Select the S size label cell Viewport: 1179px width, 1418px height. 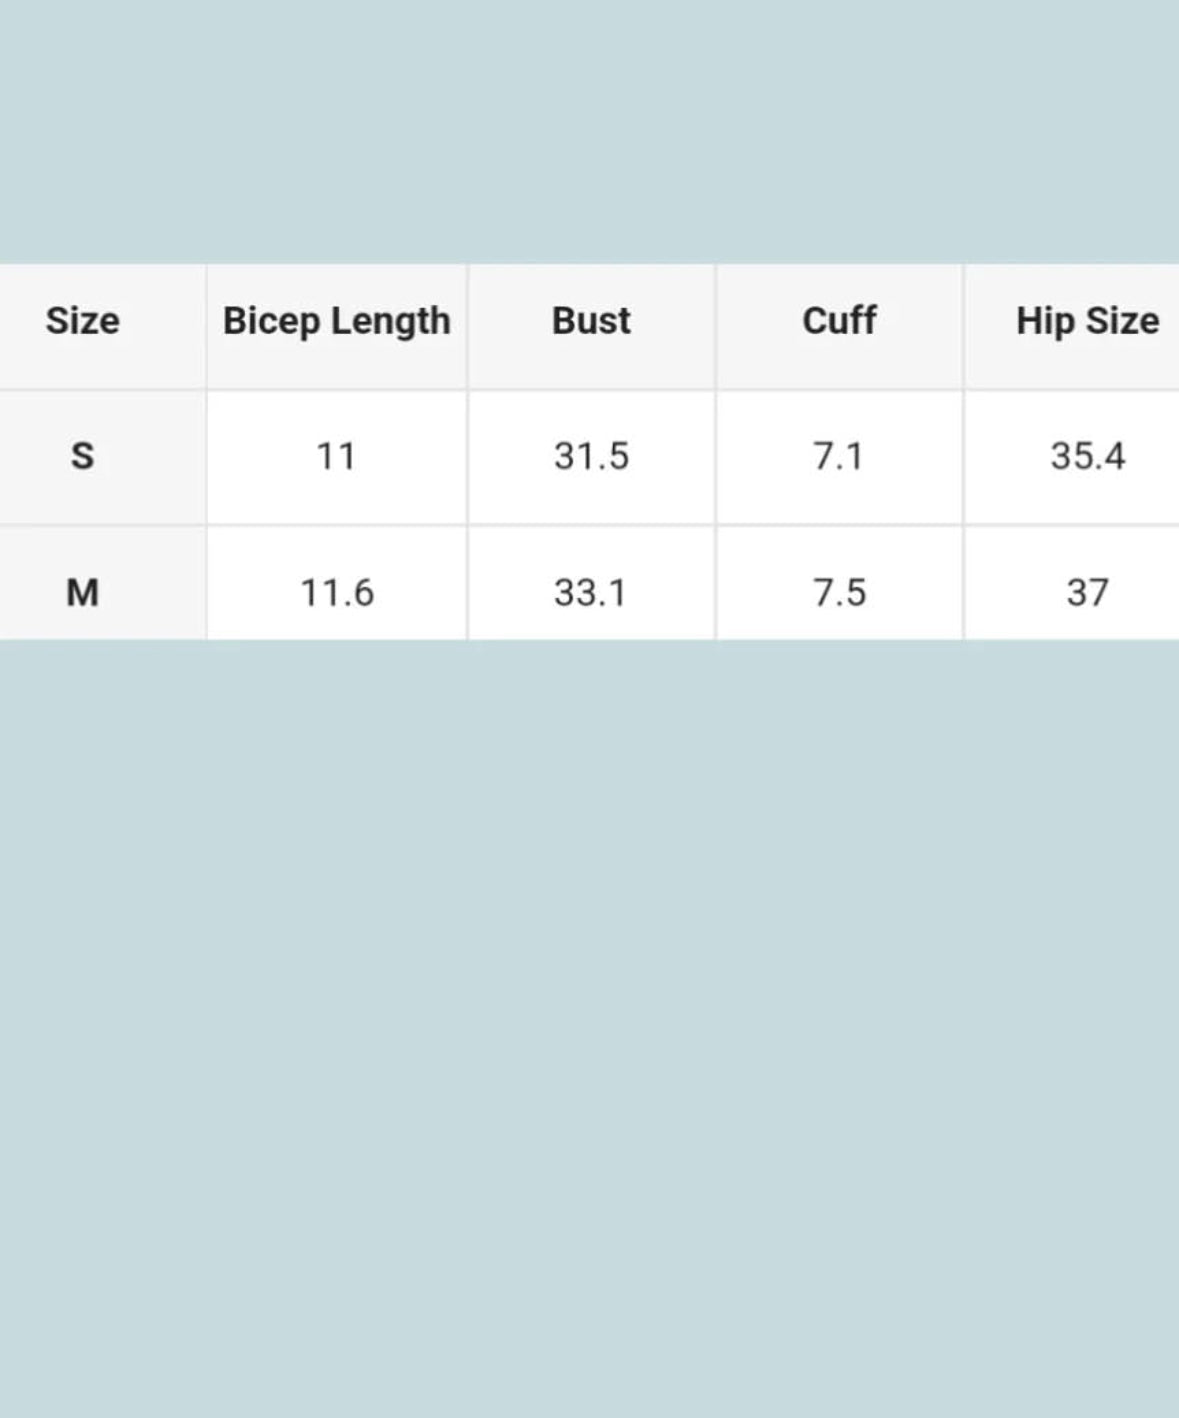pyautogui.click(x=82, y=456)
